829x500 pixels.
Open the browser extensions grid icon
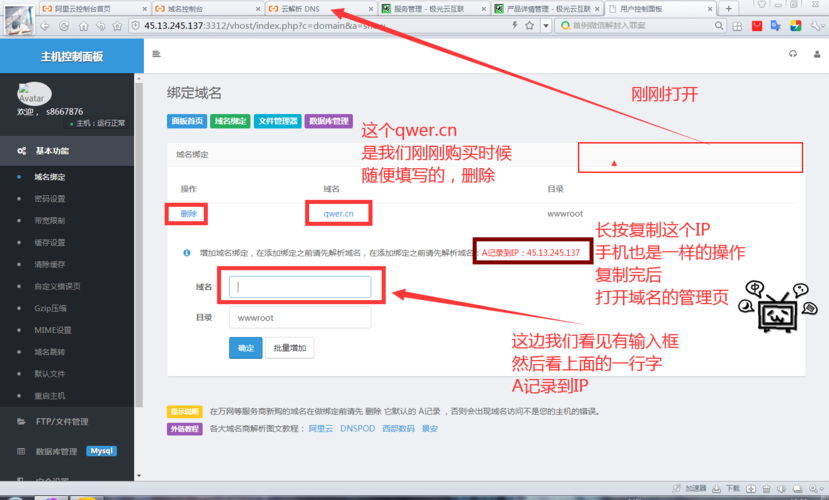[738, 26]
